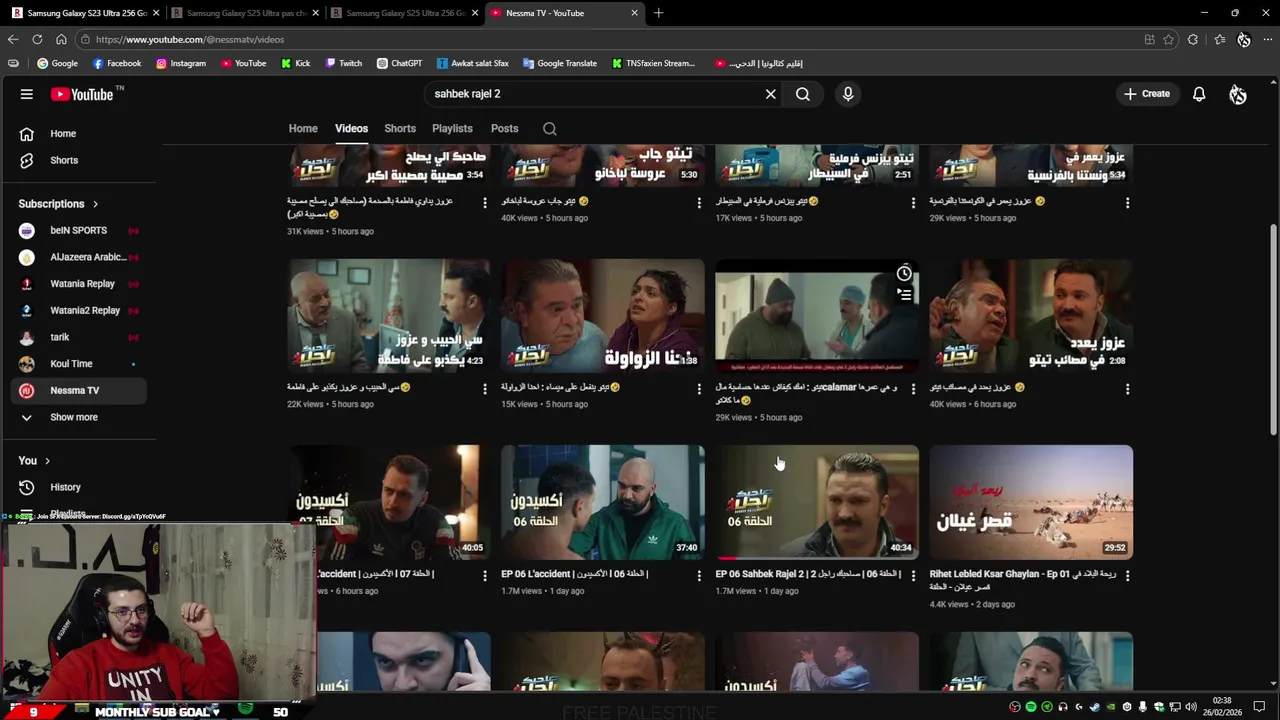
Task: Click Watch later clock icon on thumbnail
Action: coord(904,274)
